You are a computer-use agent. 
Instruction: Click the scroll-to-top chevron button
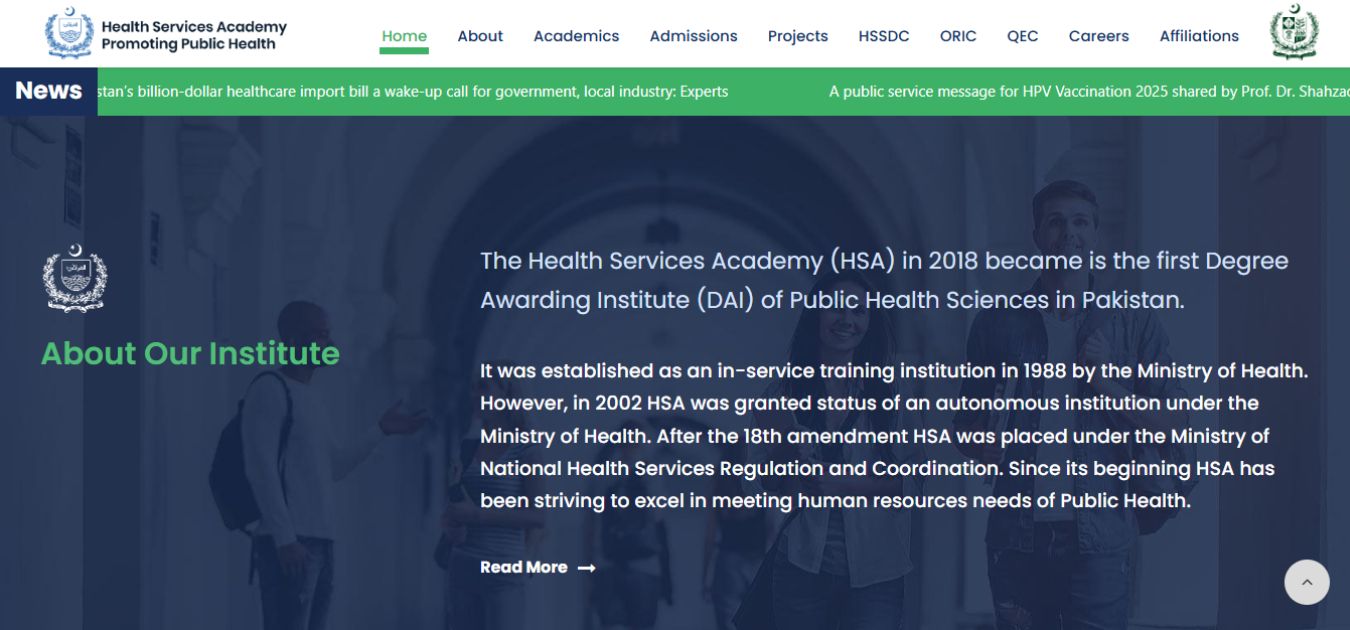point(1307,581)
